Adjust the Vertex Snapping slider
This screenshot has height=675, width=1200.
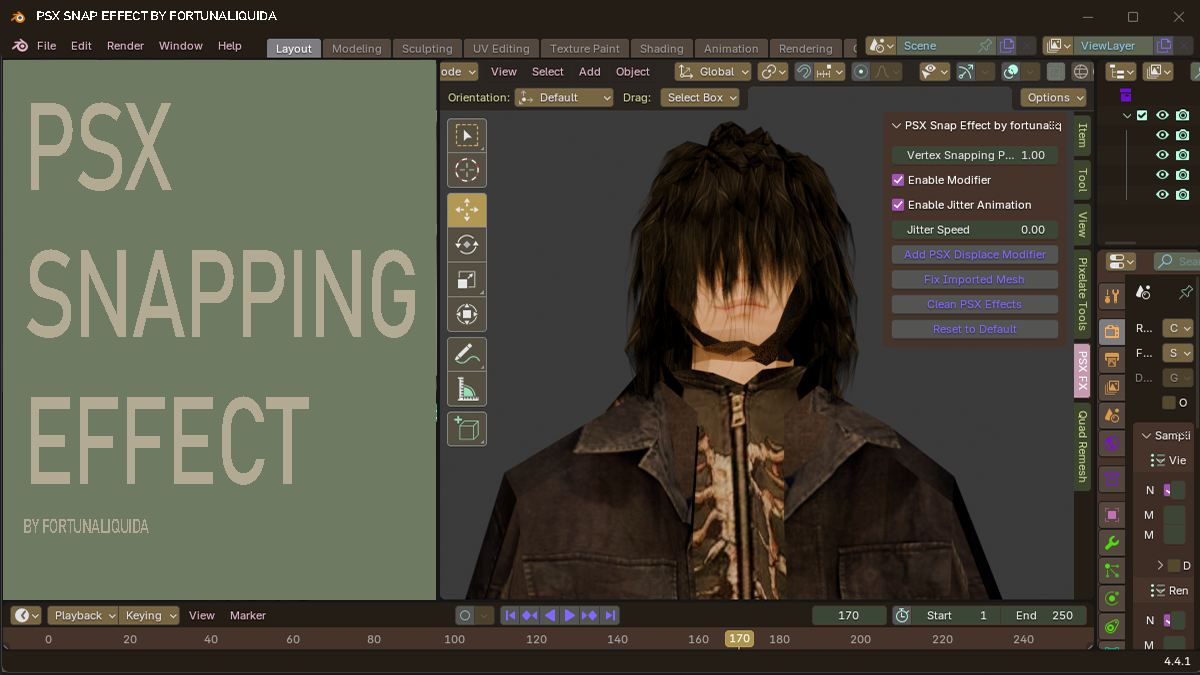pos(975,155)
